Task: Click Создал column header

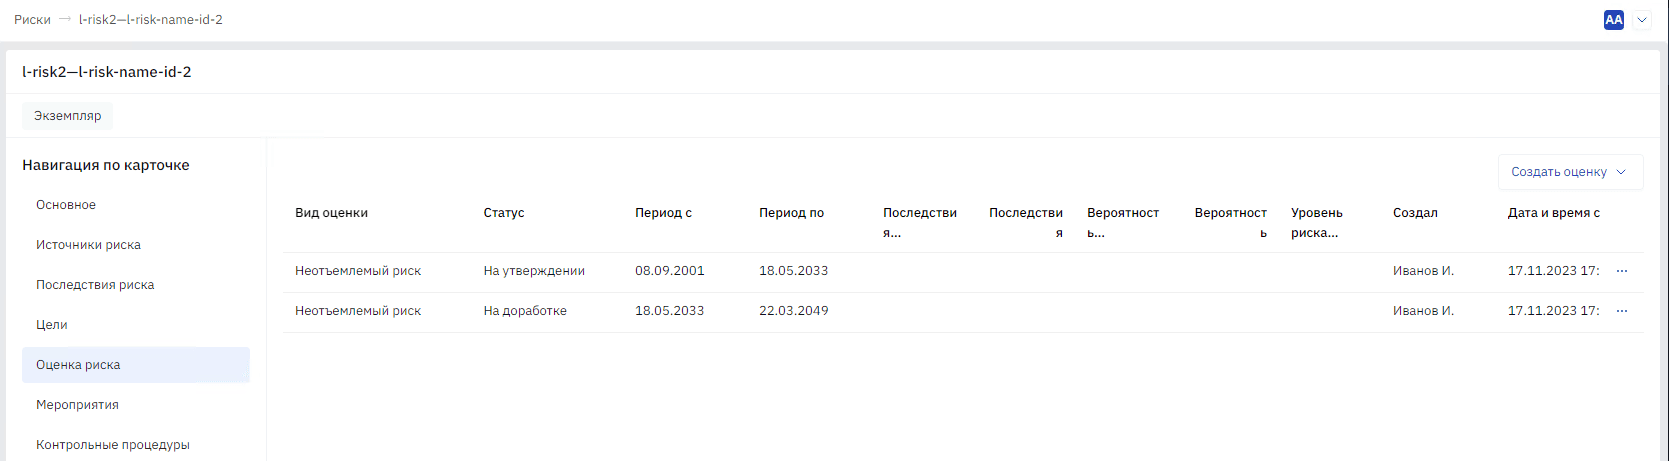Action: [1415, 213]
